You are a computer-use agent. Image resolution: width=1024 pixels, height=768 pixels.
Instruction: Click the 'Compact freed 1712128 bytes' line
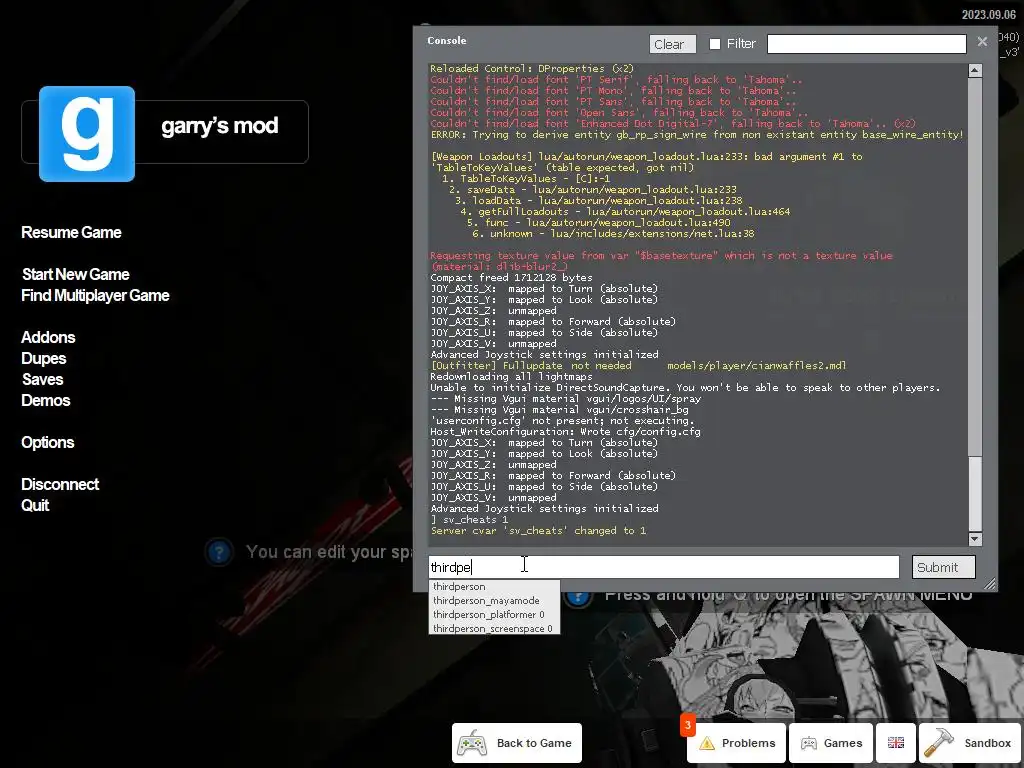coord(511,278)
